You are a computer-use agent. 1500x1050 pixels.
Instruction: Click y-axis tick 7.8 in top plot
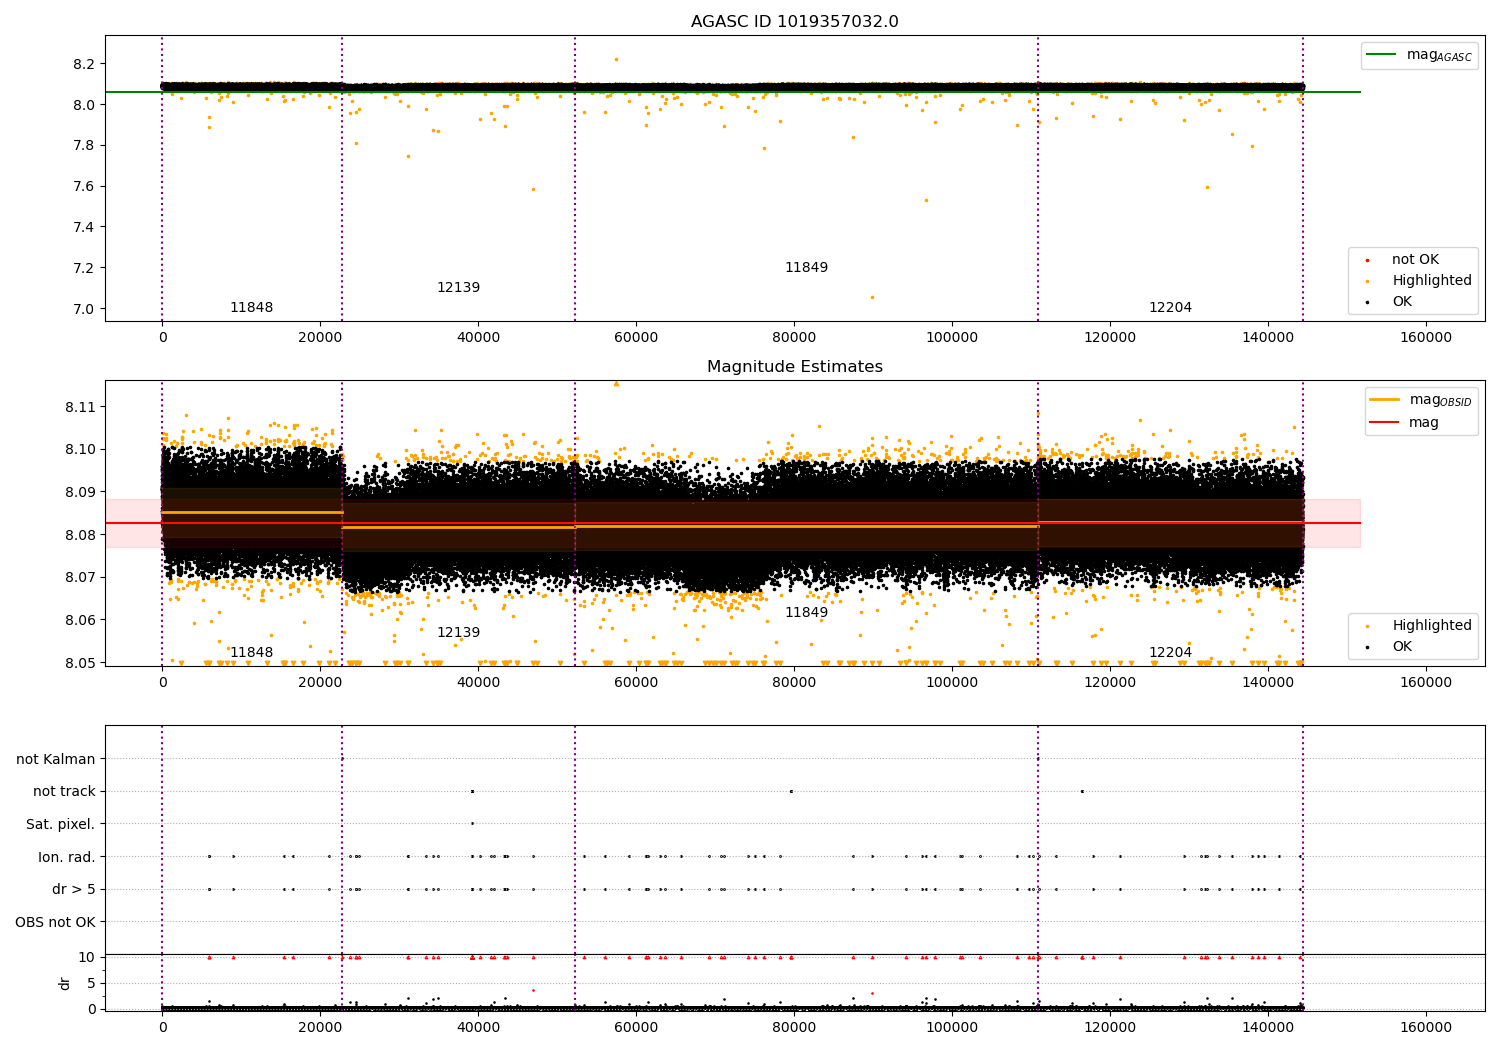pos(84,146)
